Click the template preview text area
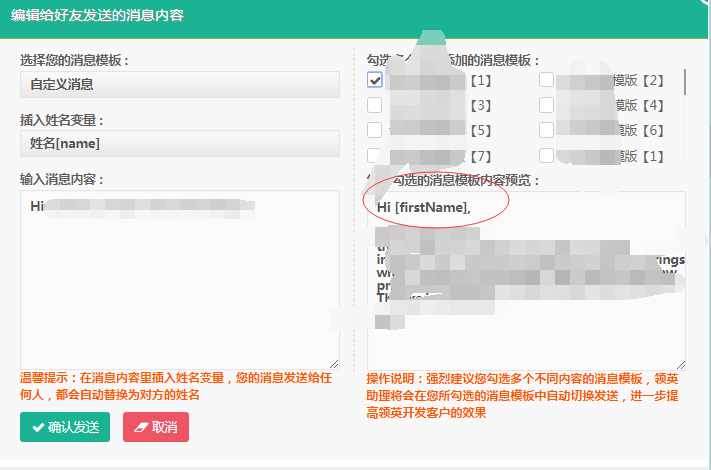Viewport: 711px width, 470px height. [526, 280]
